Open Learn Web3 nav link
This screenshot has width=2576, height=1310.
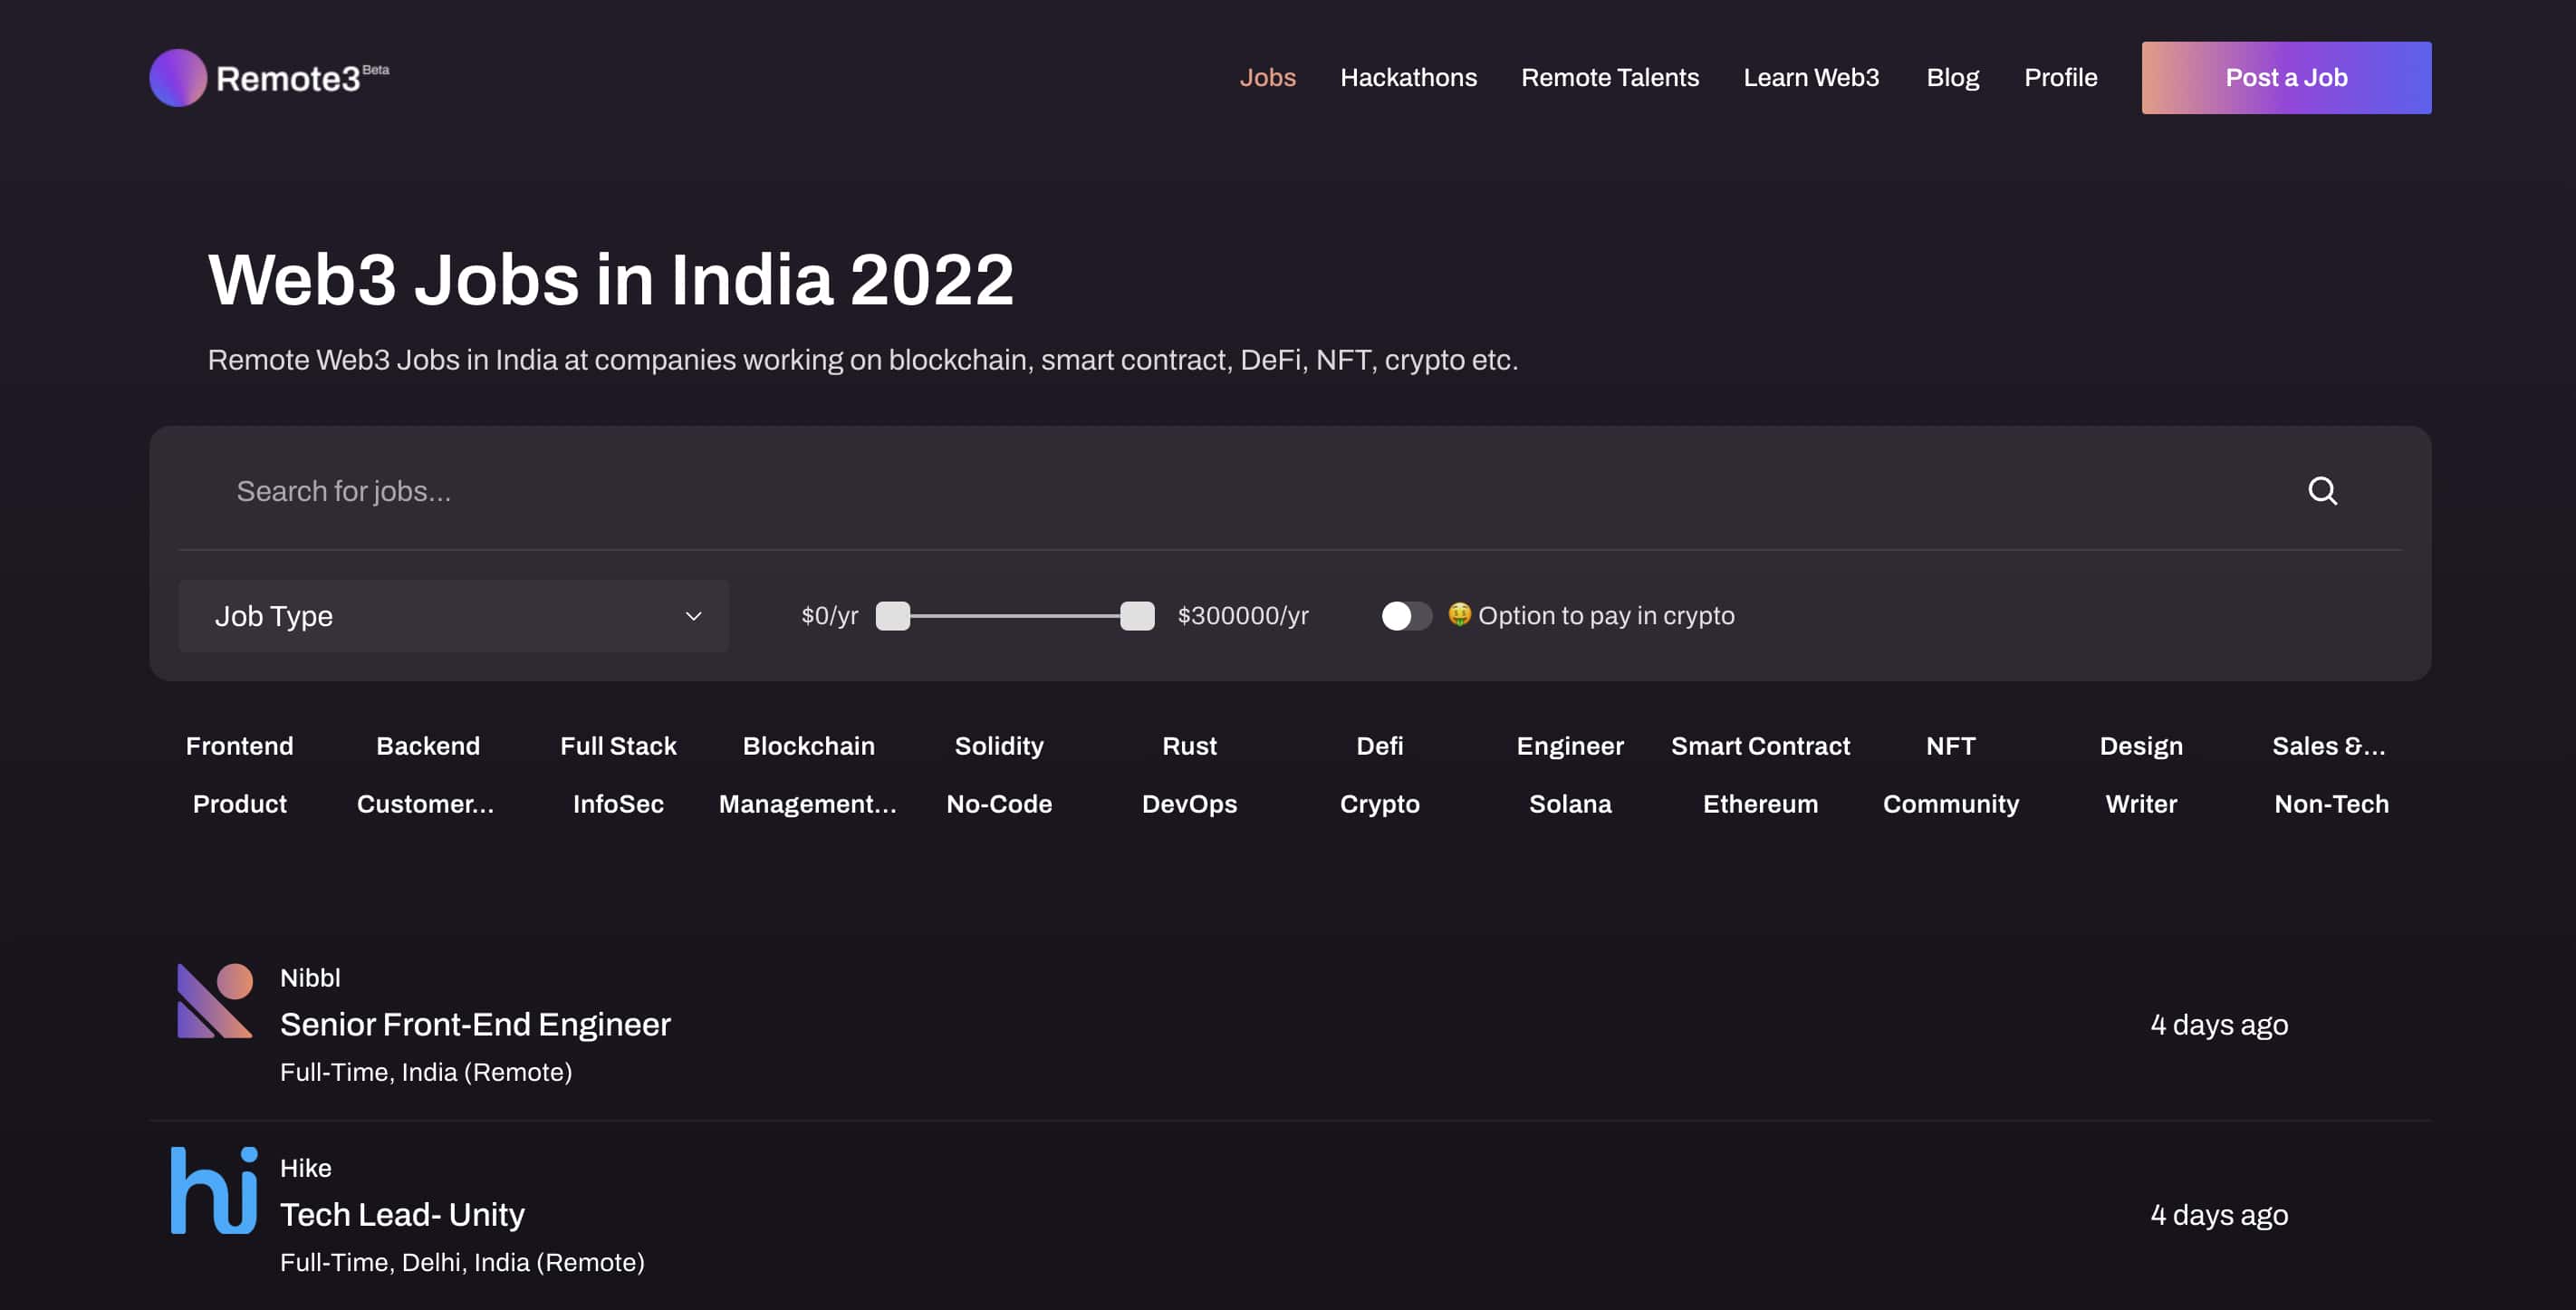point(1811,77)
